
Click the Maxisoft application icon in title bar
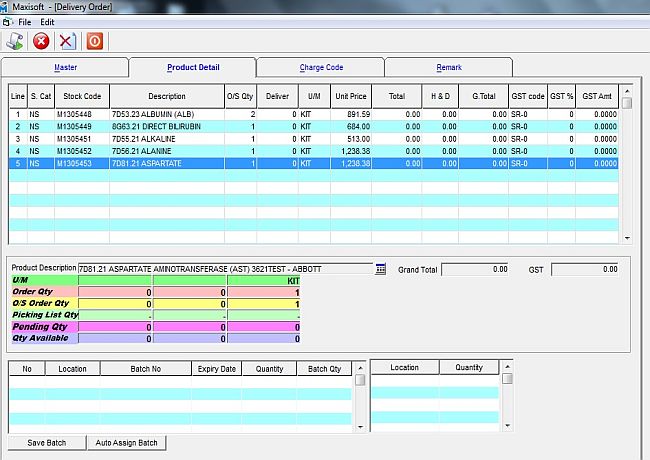(7, 7)
